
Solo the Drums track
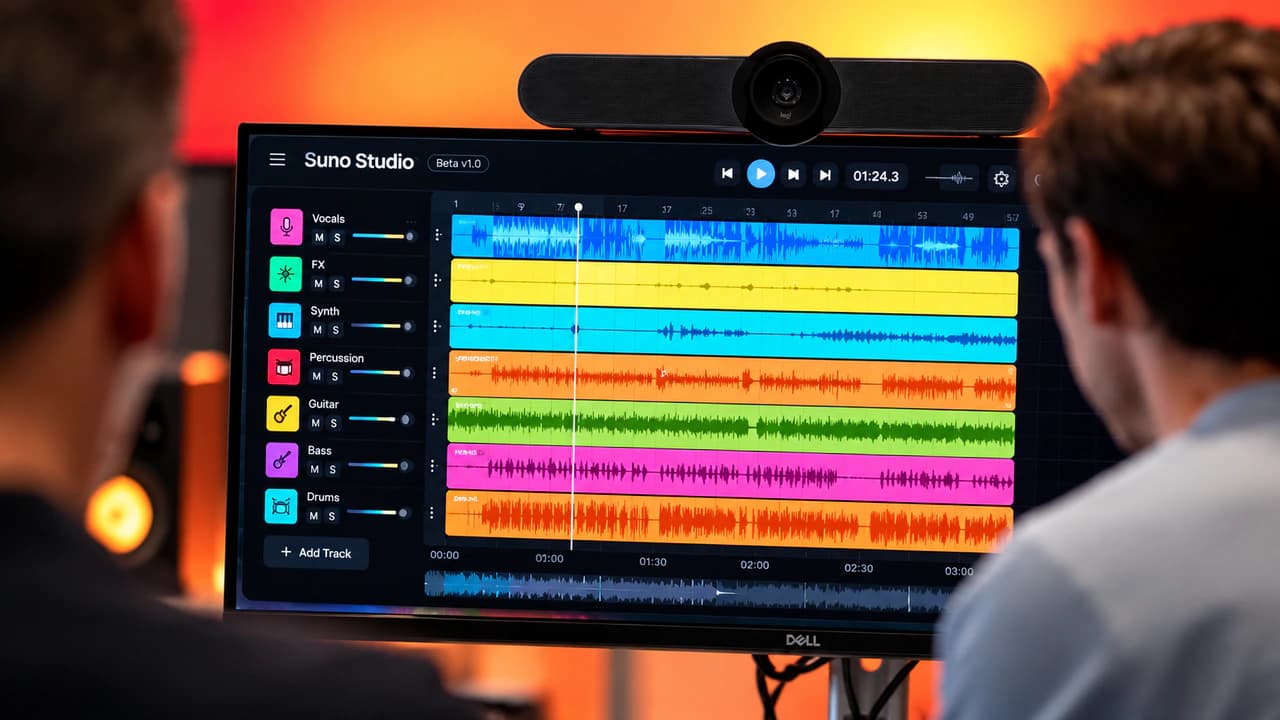click(332, 516)
